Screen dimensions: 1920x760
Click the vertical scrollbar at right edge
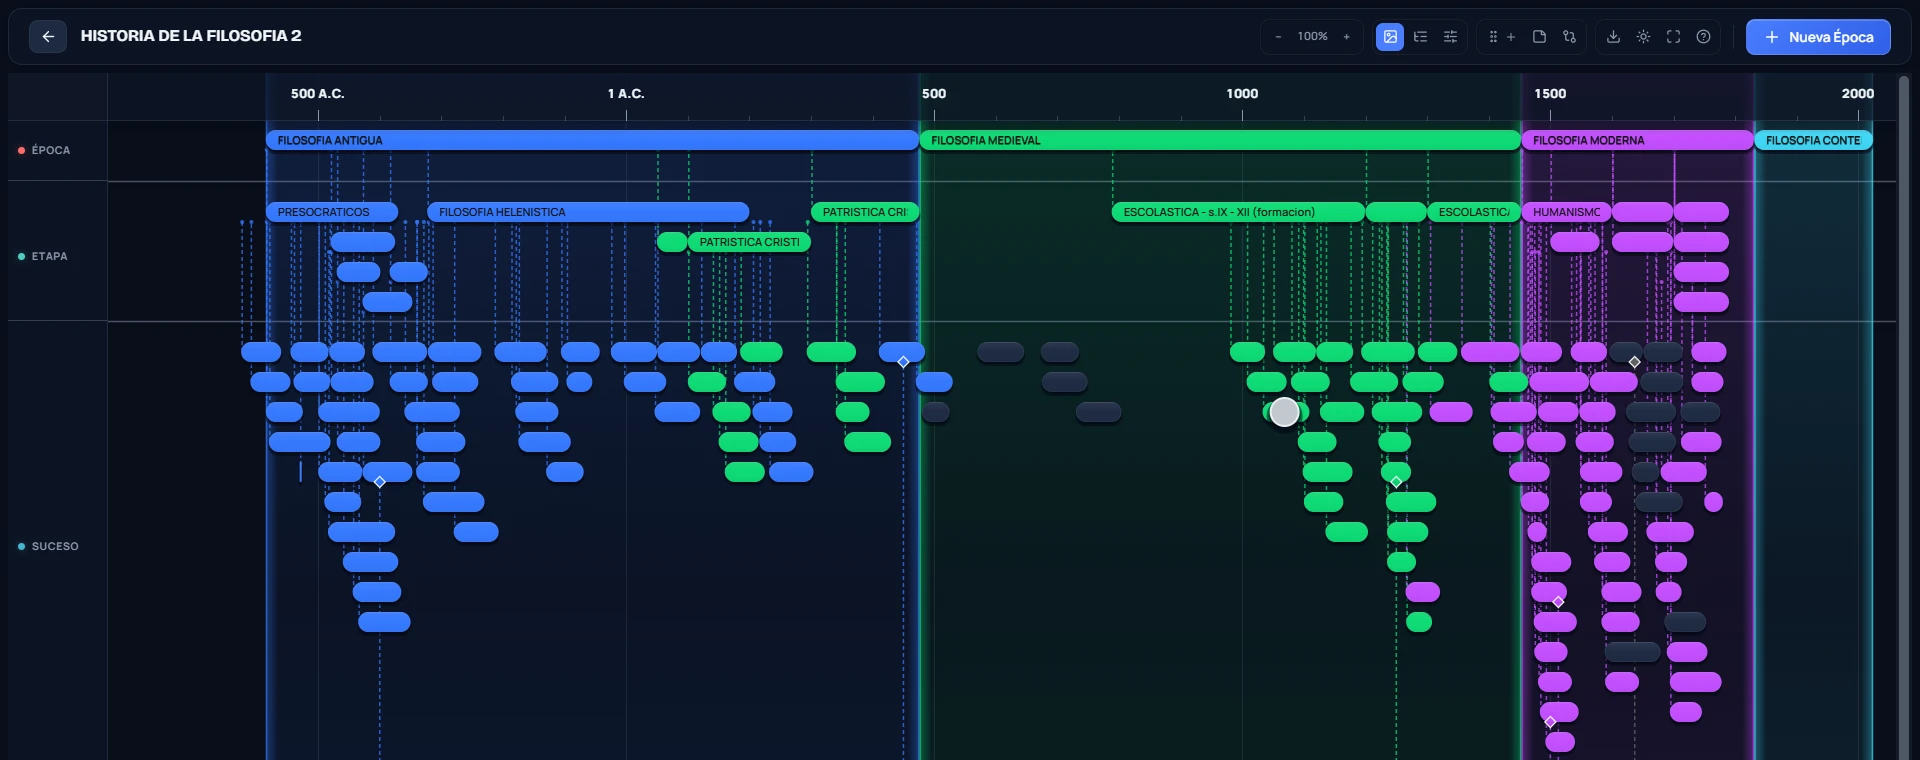coord(1904,420)
